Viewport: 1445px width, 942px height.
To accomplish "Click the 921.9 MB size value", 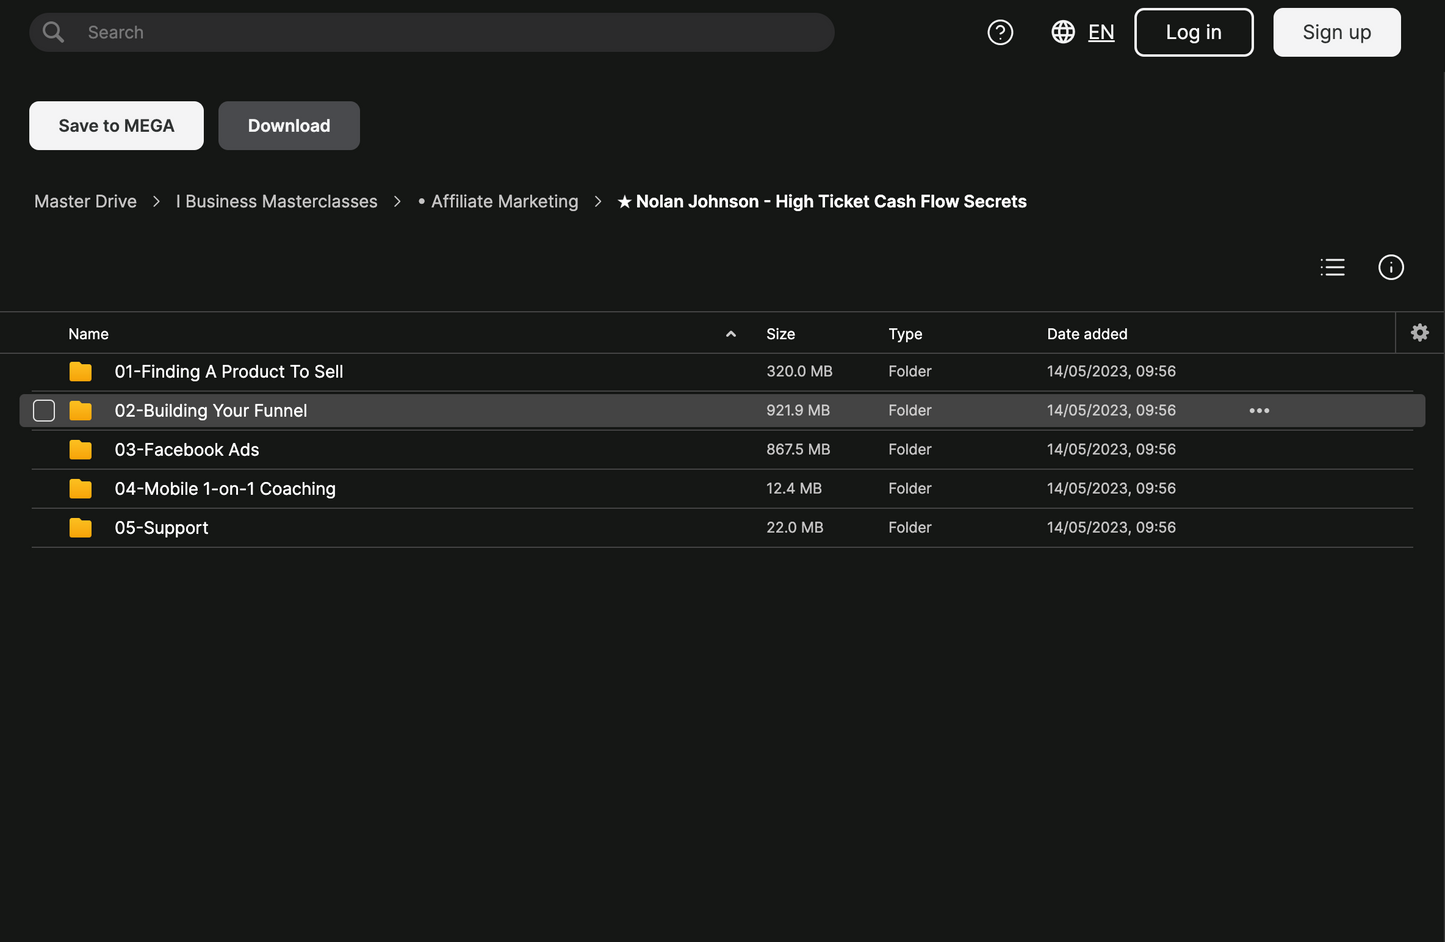I will 798,410.
